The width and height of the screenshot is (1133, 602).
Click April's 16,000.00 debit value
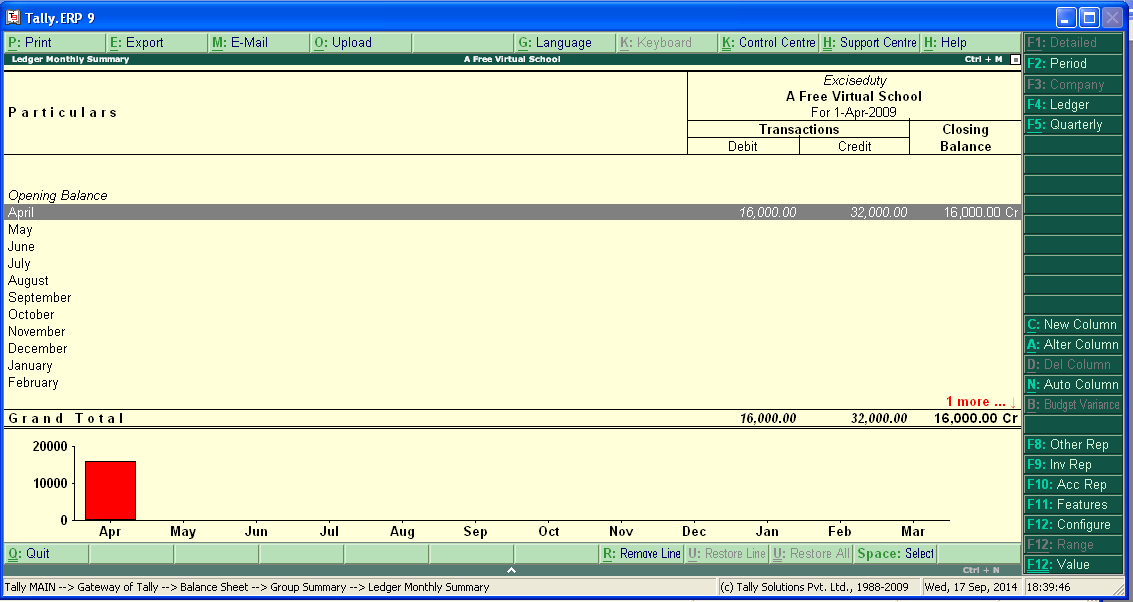[x=767, y=212]
